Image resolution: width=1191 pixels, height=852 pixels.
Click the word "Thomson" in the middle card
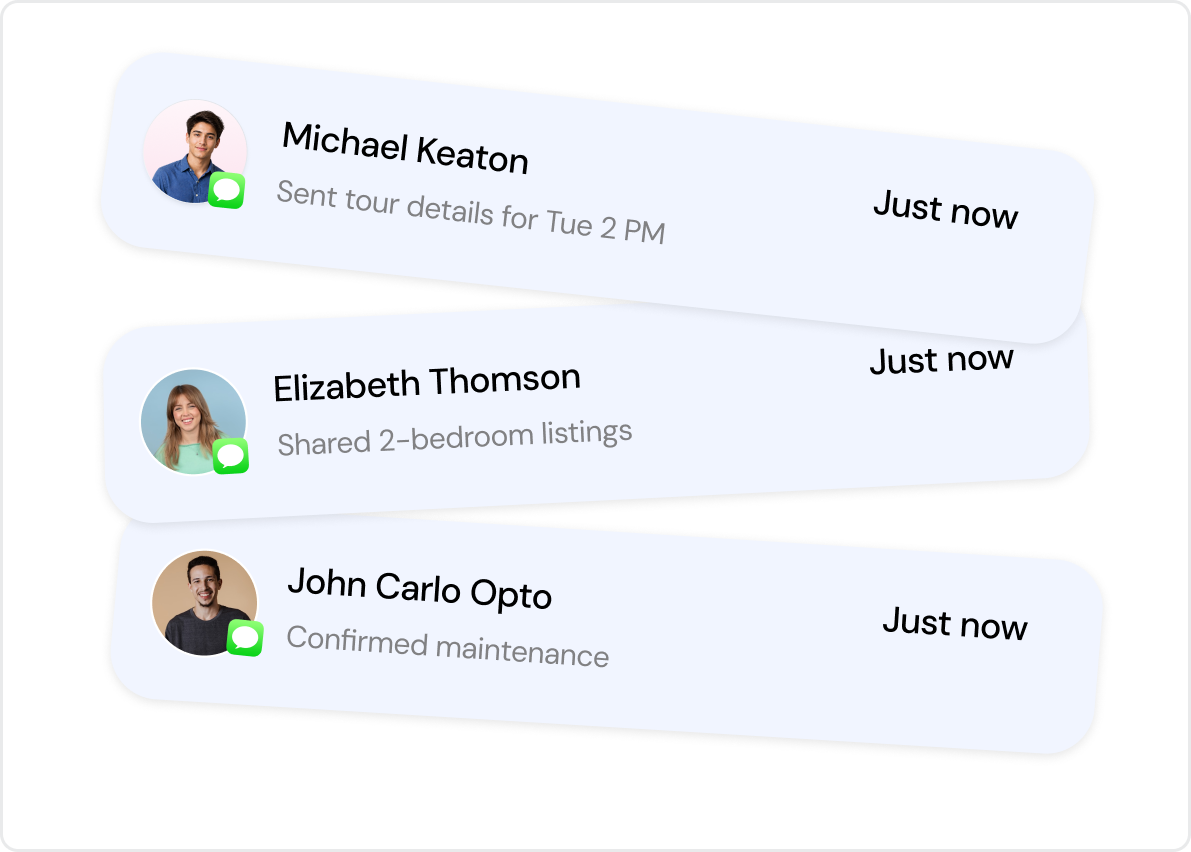point(505,380)
